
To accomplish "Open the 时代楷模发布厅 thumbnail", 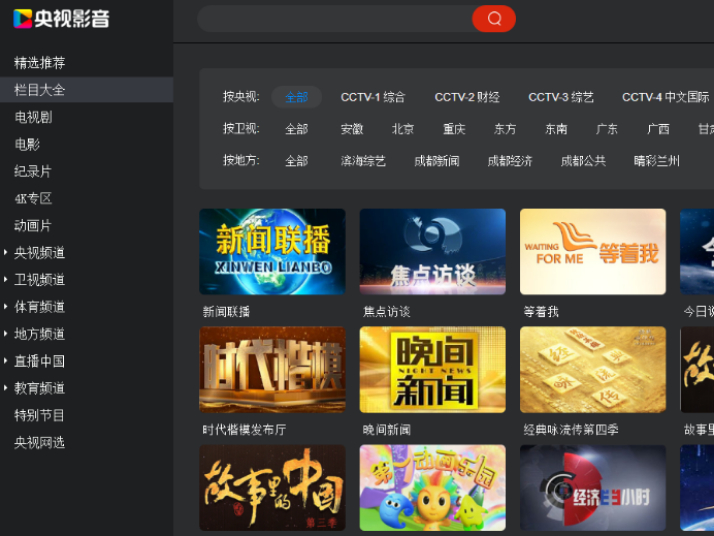I will 272,369.
